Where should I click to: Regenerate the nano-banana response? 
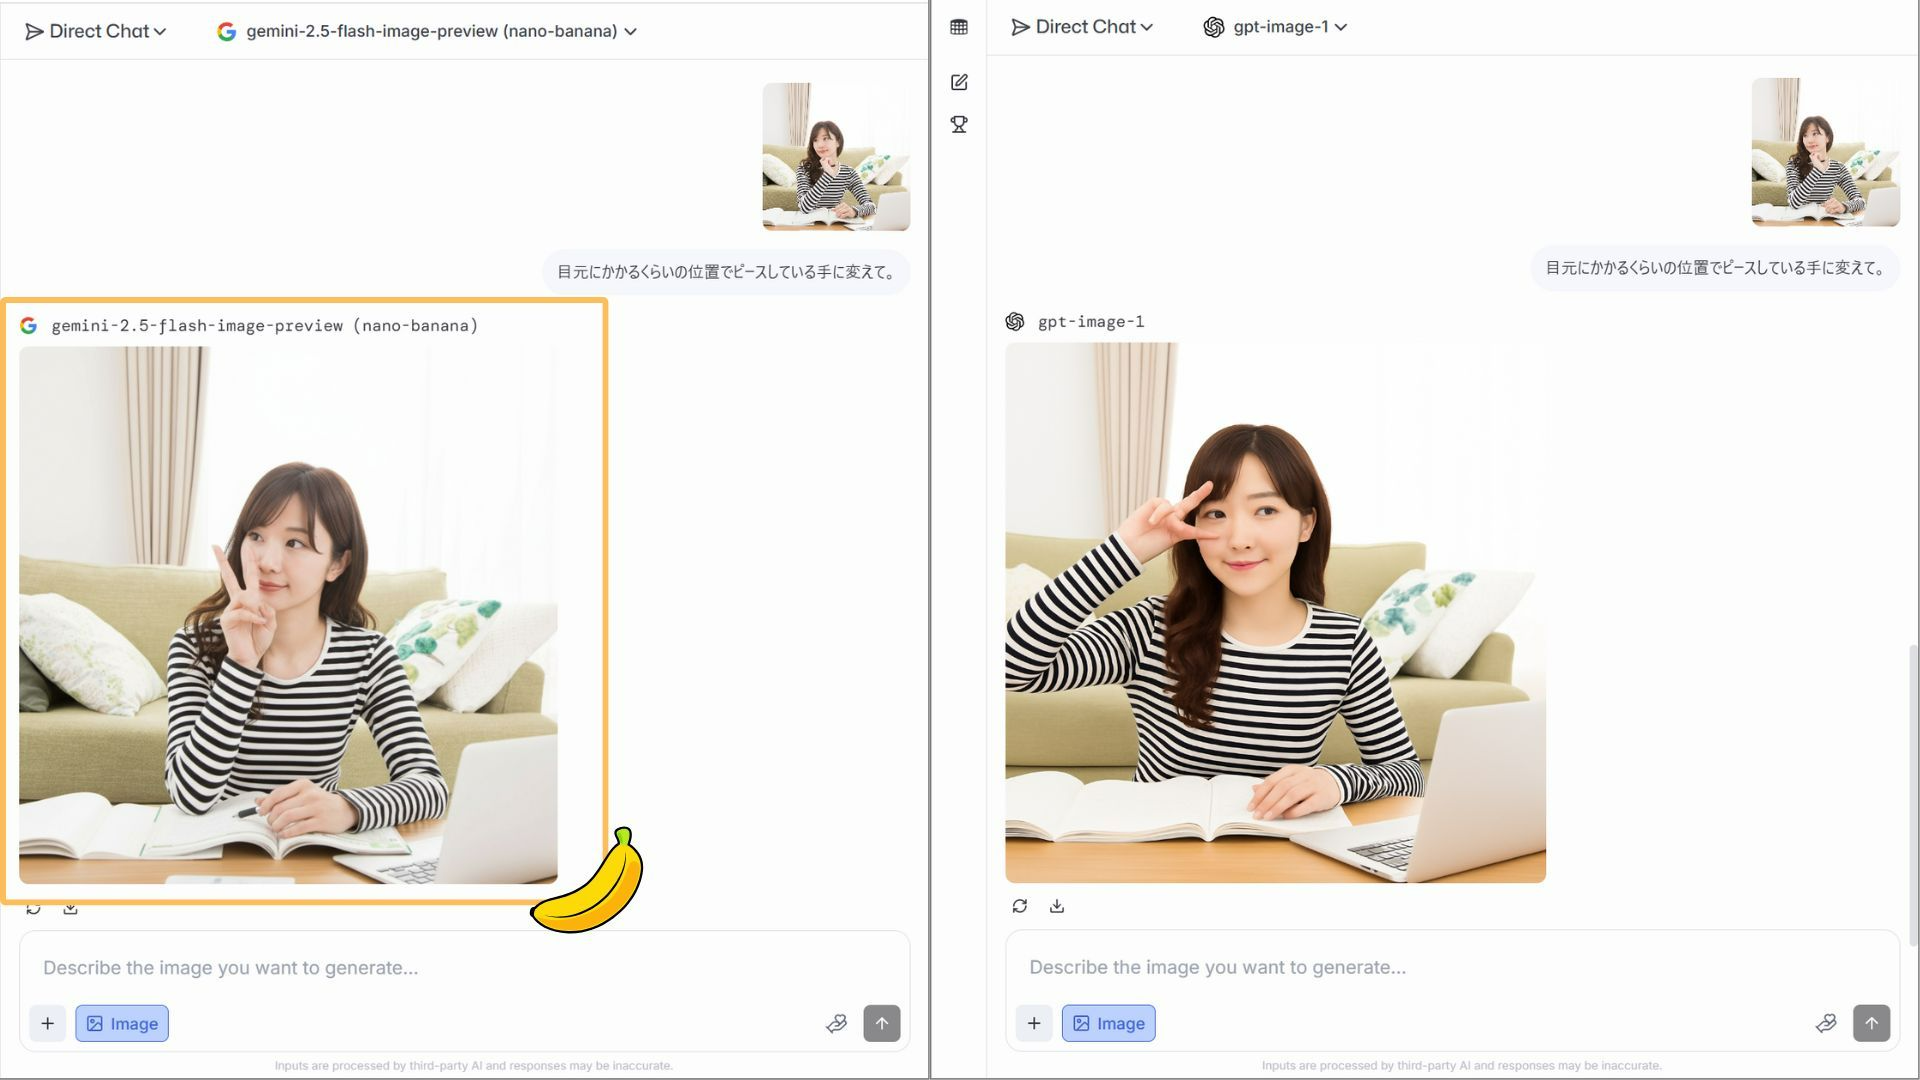(x=33, y=909)
